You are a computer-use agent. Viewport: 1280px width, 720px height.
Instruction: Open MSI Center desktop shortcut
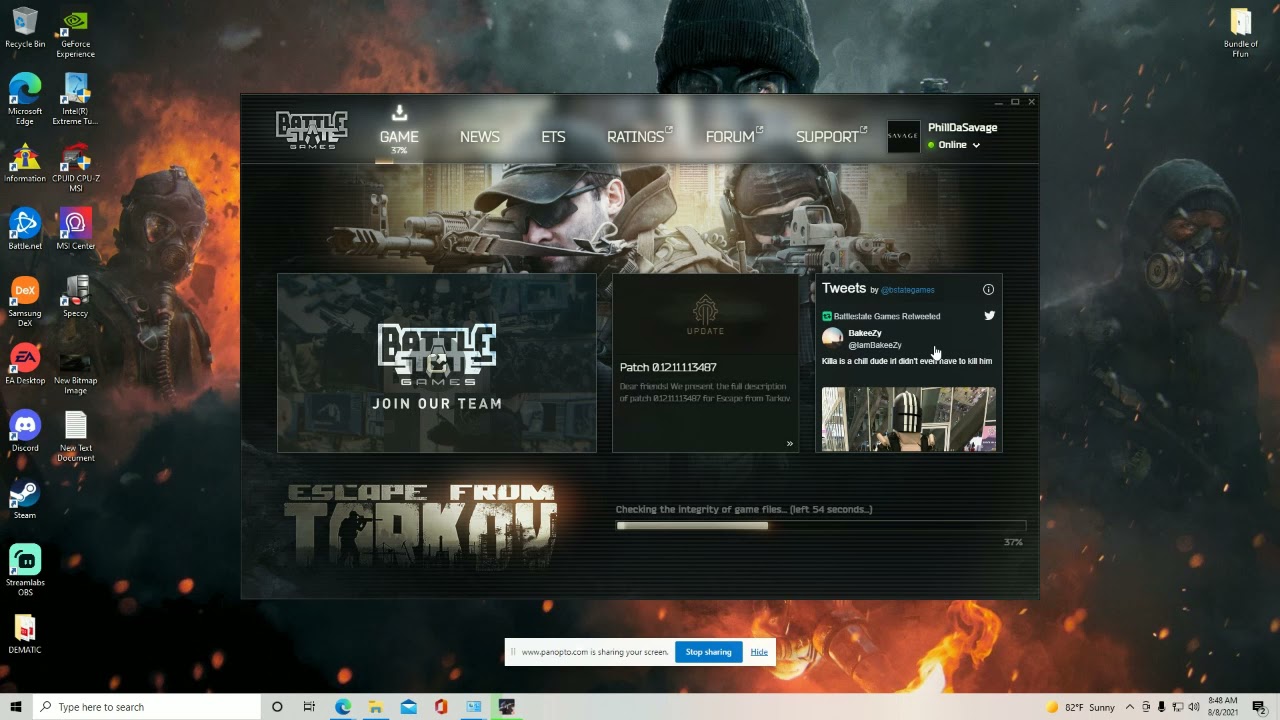pyautogui.click(x=75, y=230)
